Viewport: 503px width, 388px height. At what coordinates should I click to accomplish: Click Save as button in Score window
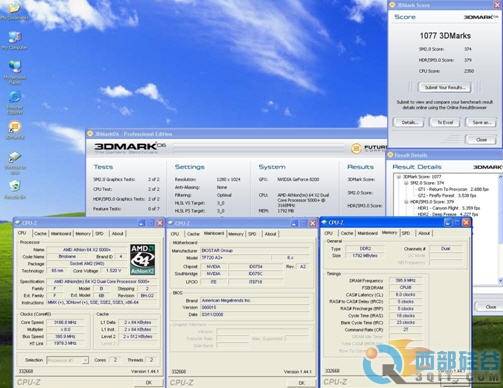tap(481, 123)
